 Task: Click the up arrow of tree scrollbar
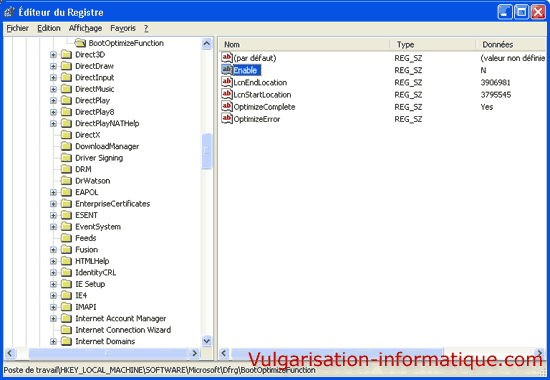pos(207,44)
